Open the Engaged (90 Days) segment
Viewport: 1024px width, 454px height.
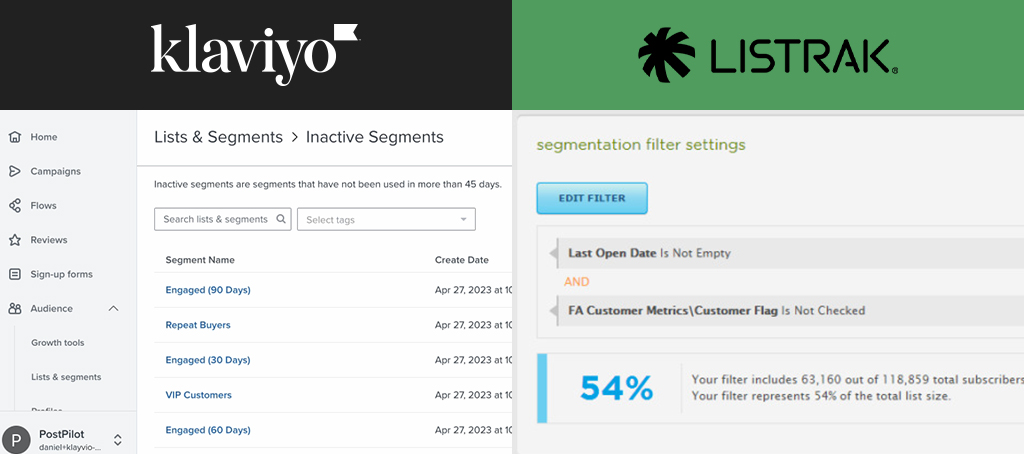208,290
